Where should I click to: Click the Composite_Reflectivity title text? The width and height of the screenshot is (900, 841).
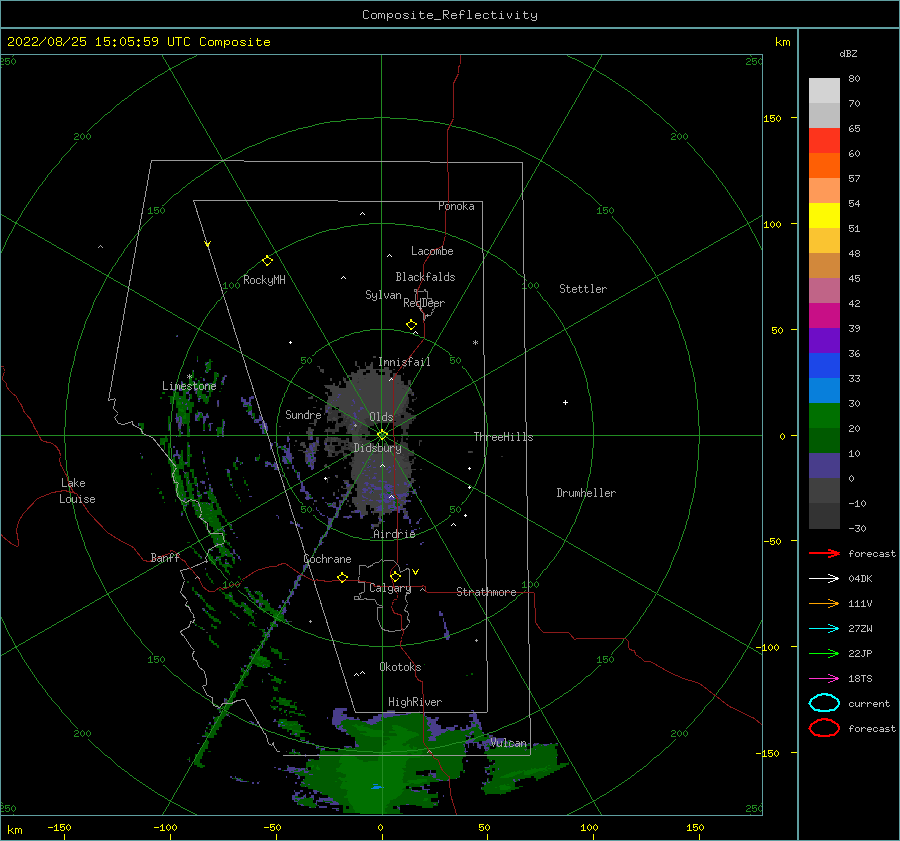(450, 15)
